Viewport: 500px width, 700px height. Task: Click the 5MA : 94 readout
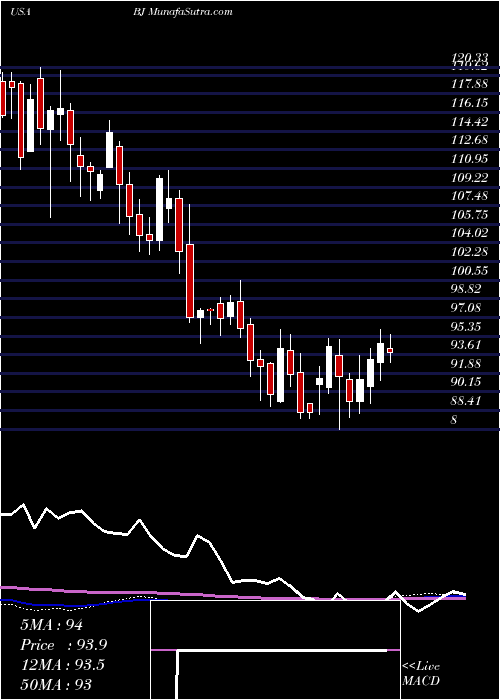coord(51,625)
